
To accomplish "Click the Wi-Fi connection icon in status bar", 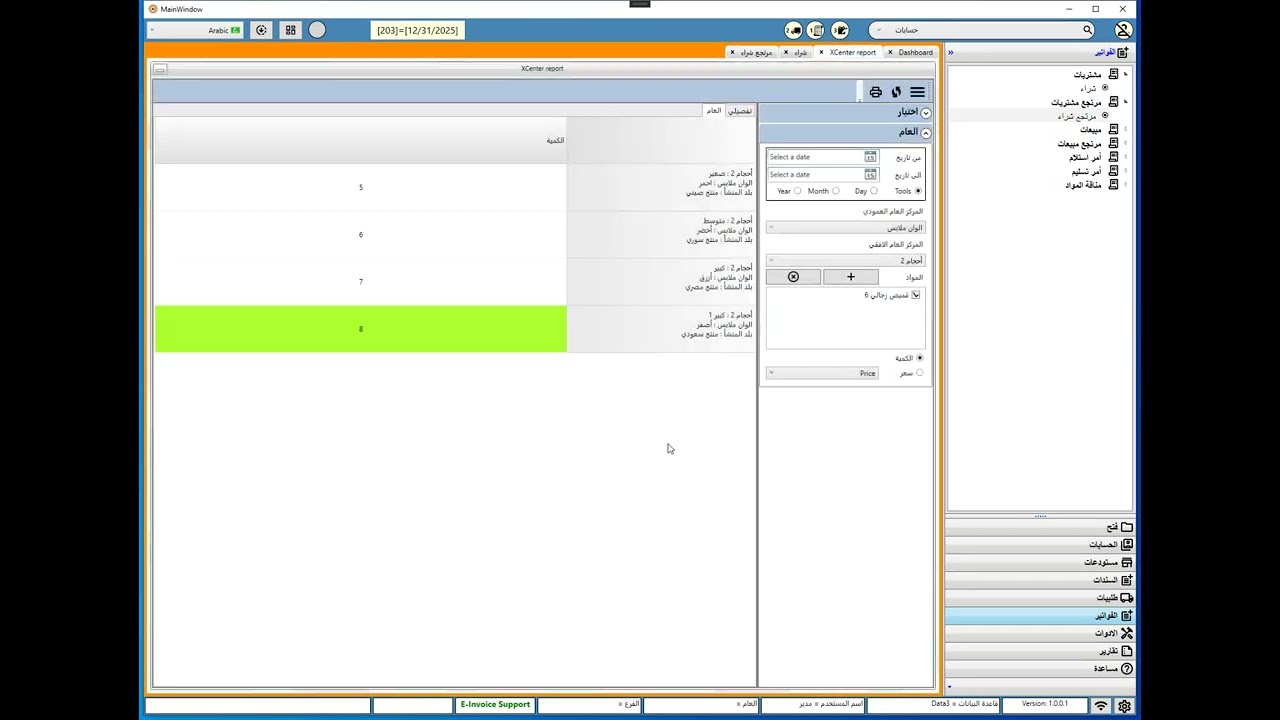I will [x=1100, y=706].
